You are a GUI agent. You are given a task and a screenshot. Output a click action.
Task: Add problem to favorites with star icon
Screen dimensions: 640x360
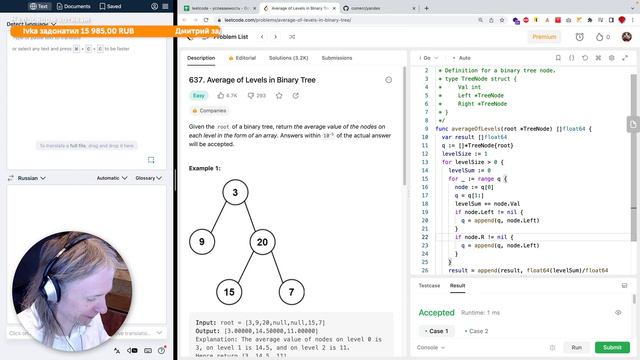(279, 96)
